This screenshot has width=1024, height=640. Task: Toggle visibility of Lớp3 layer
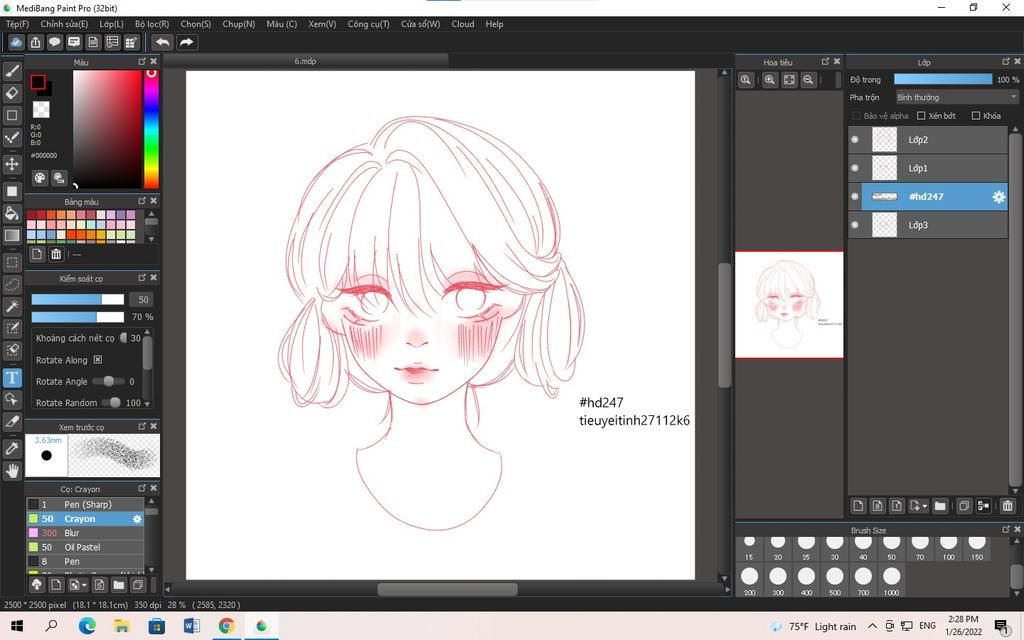pos(855,225)
